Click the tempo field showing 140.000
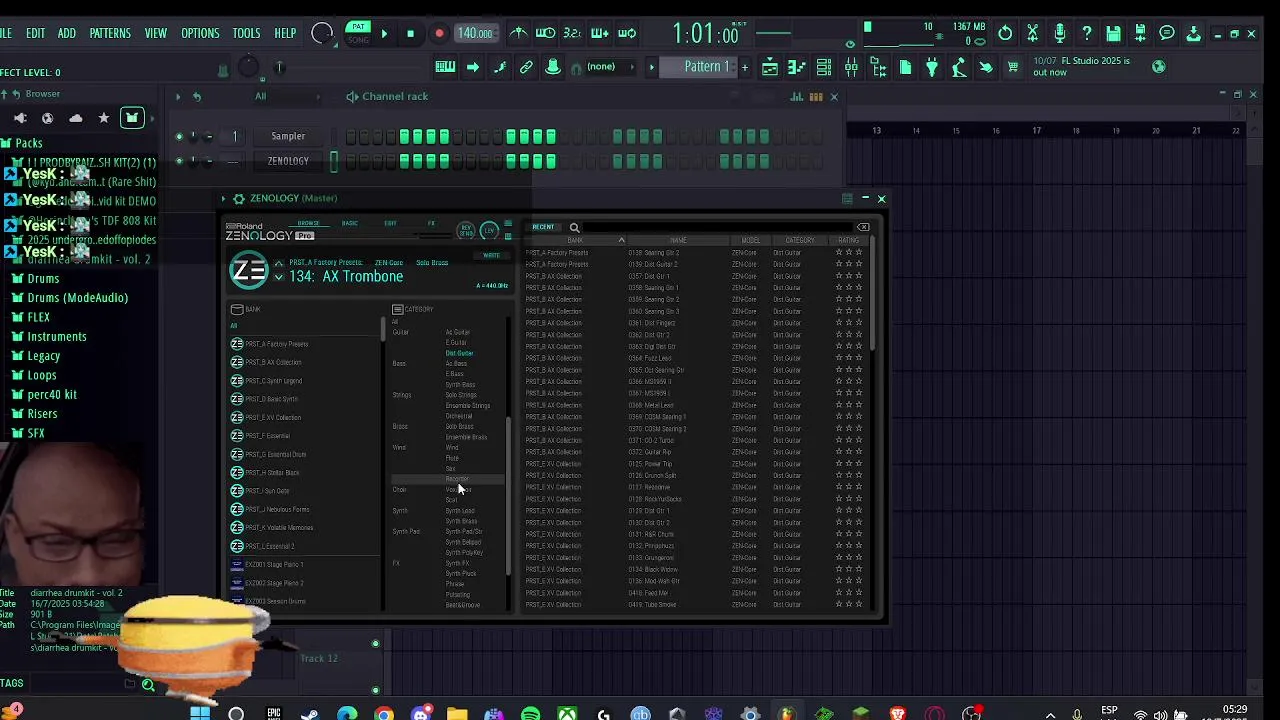The image size is (1280, 720). coord(475,33)
